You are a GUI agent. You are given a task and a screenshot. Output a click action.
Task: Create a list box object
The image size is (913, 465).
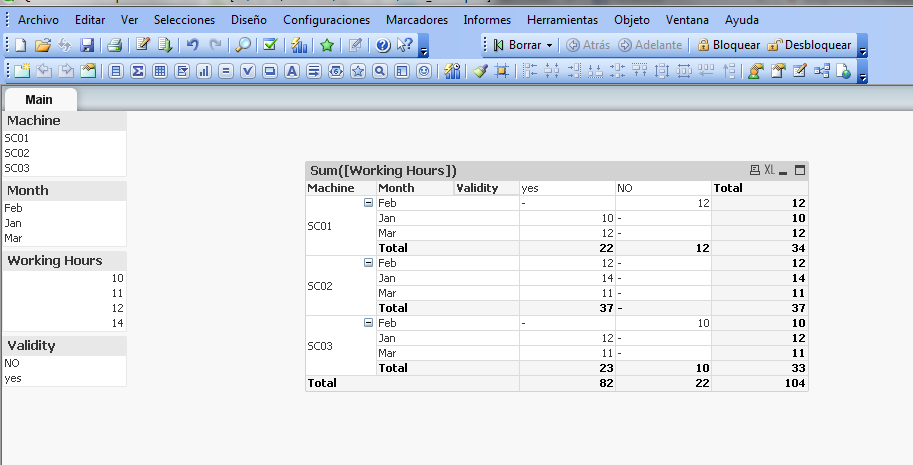tap(116, 71)
